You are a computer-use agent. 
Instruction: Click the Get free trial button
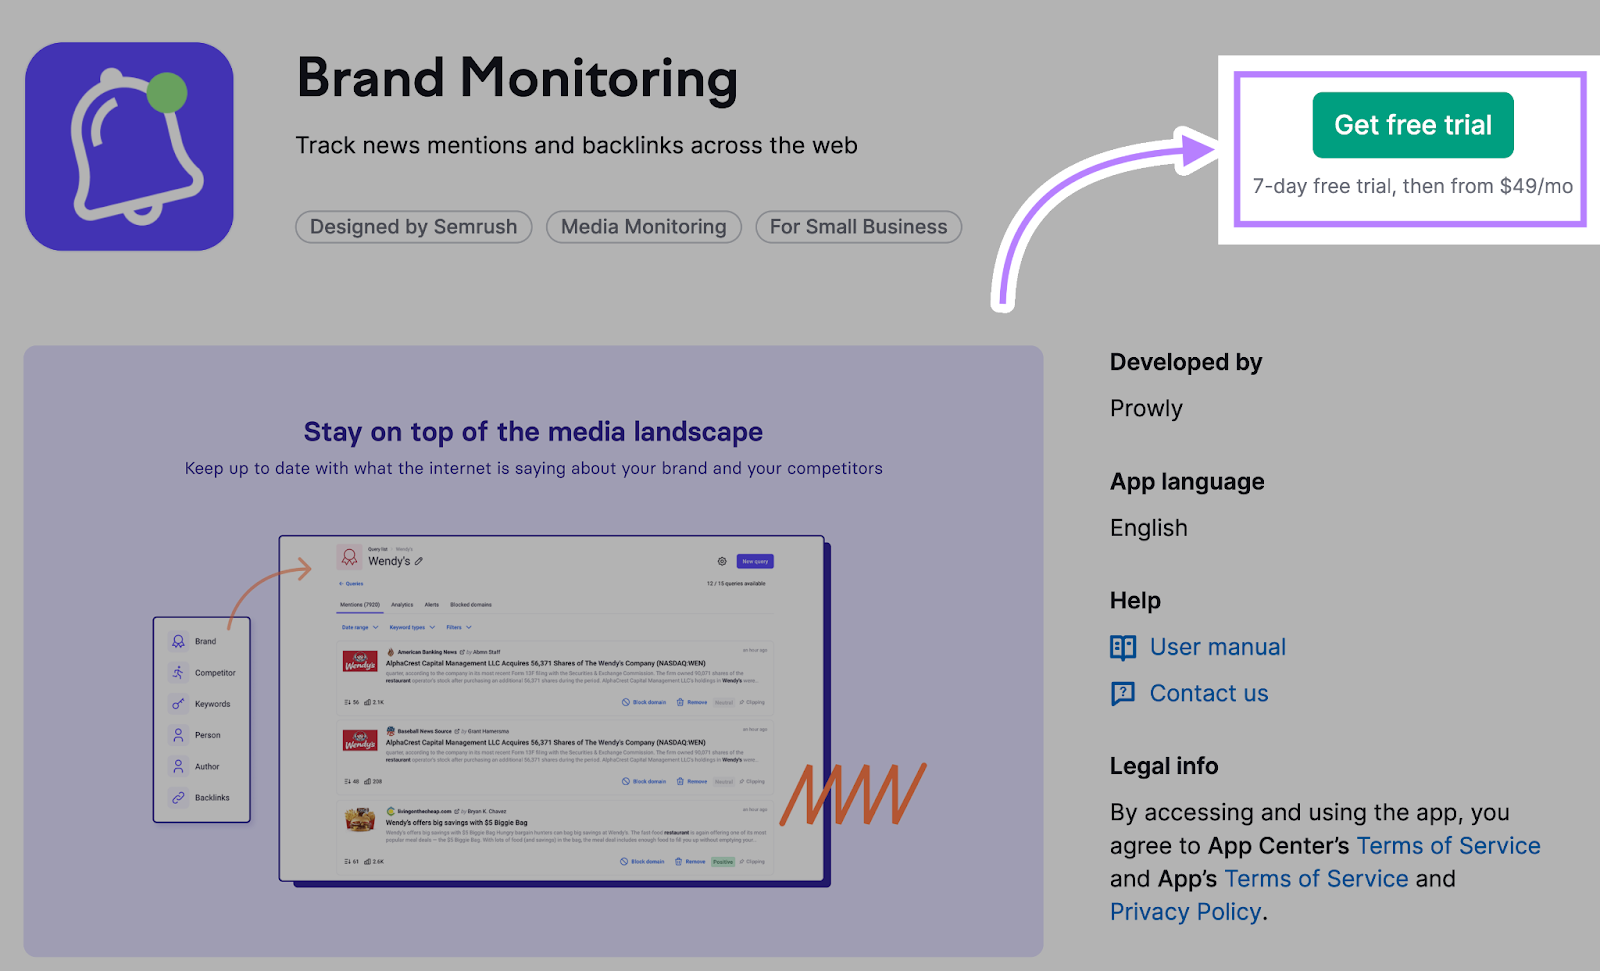(1412, 124)
